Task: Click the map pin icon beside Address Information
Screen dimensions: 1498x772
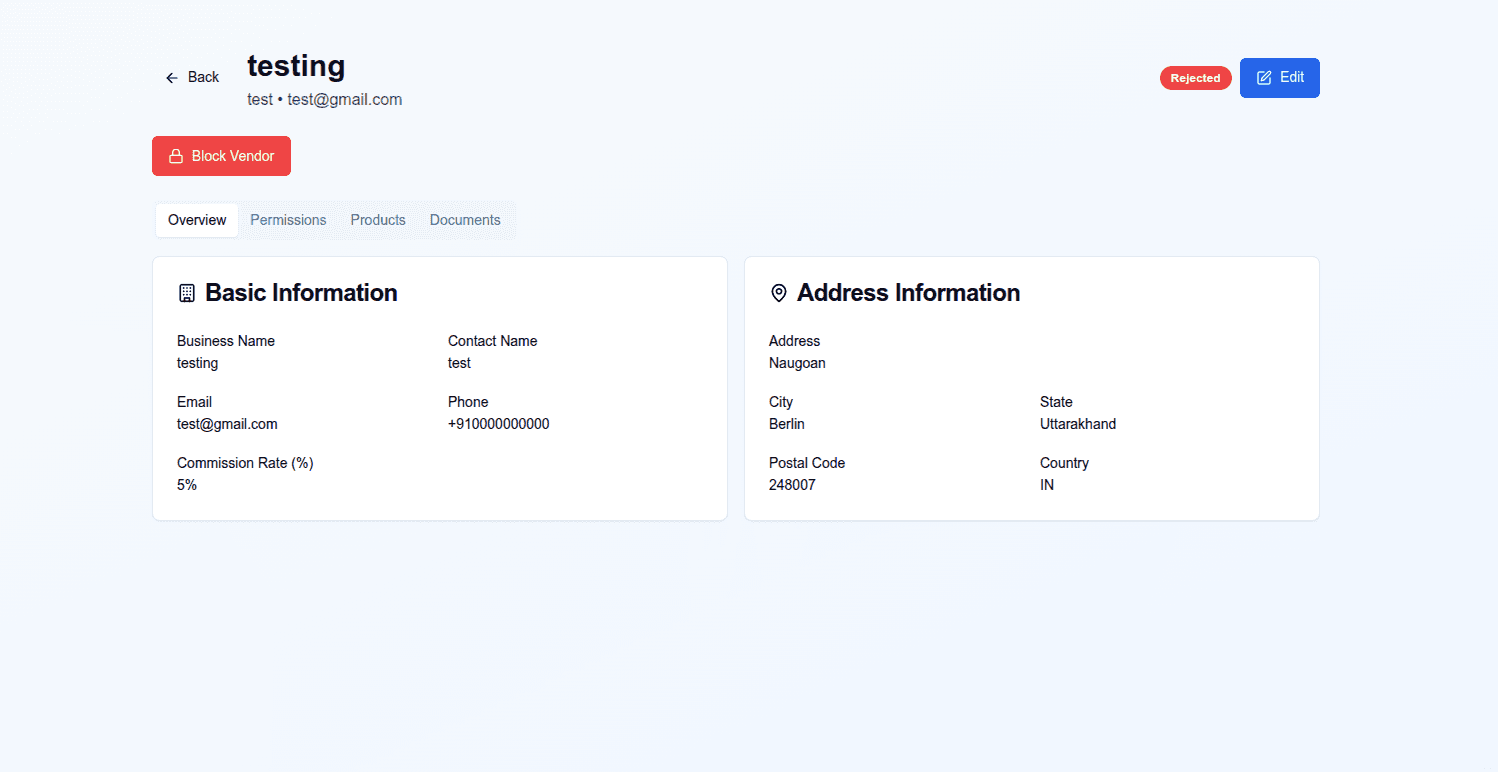Action: coord(778,293)
